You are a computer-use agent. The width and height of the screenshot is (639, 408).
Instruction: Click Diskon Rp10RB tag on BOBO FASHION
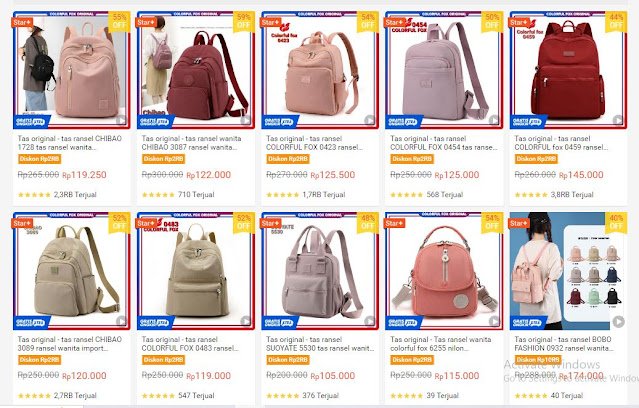[x=538, y=360]
